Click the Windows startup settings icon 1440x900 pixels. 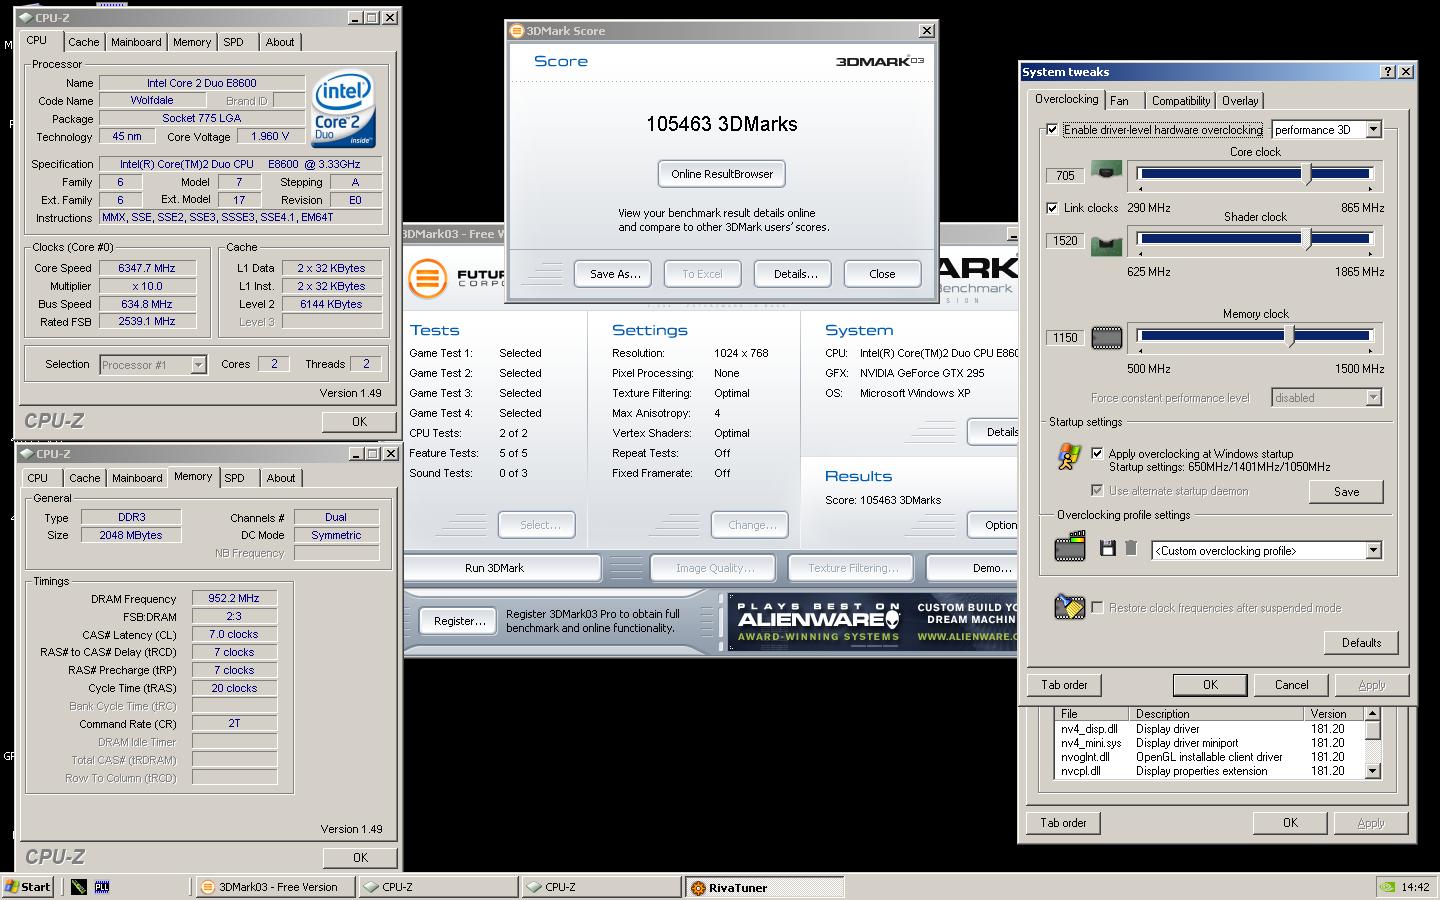tap(1069, 457)
